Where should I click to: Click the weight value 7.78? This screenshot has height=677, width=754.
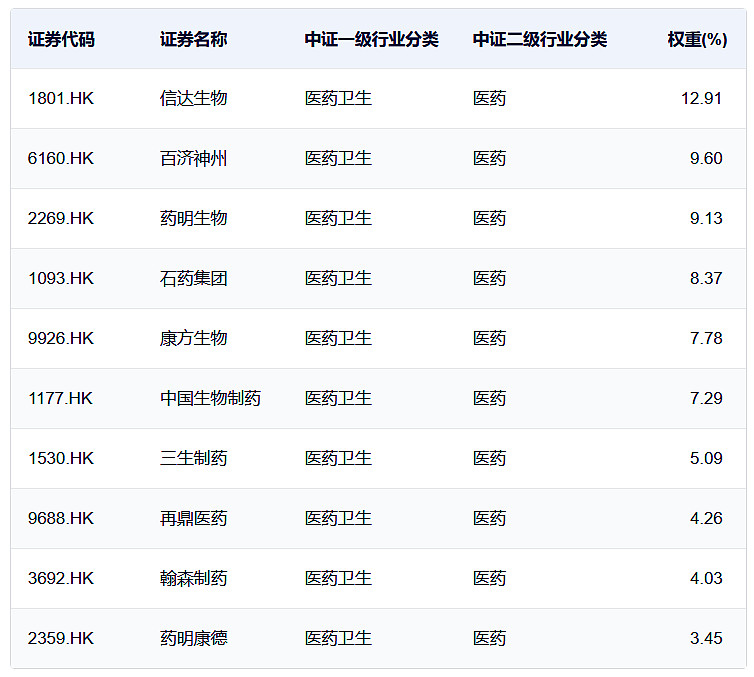click(x=706, y=338)
